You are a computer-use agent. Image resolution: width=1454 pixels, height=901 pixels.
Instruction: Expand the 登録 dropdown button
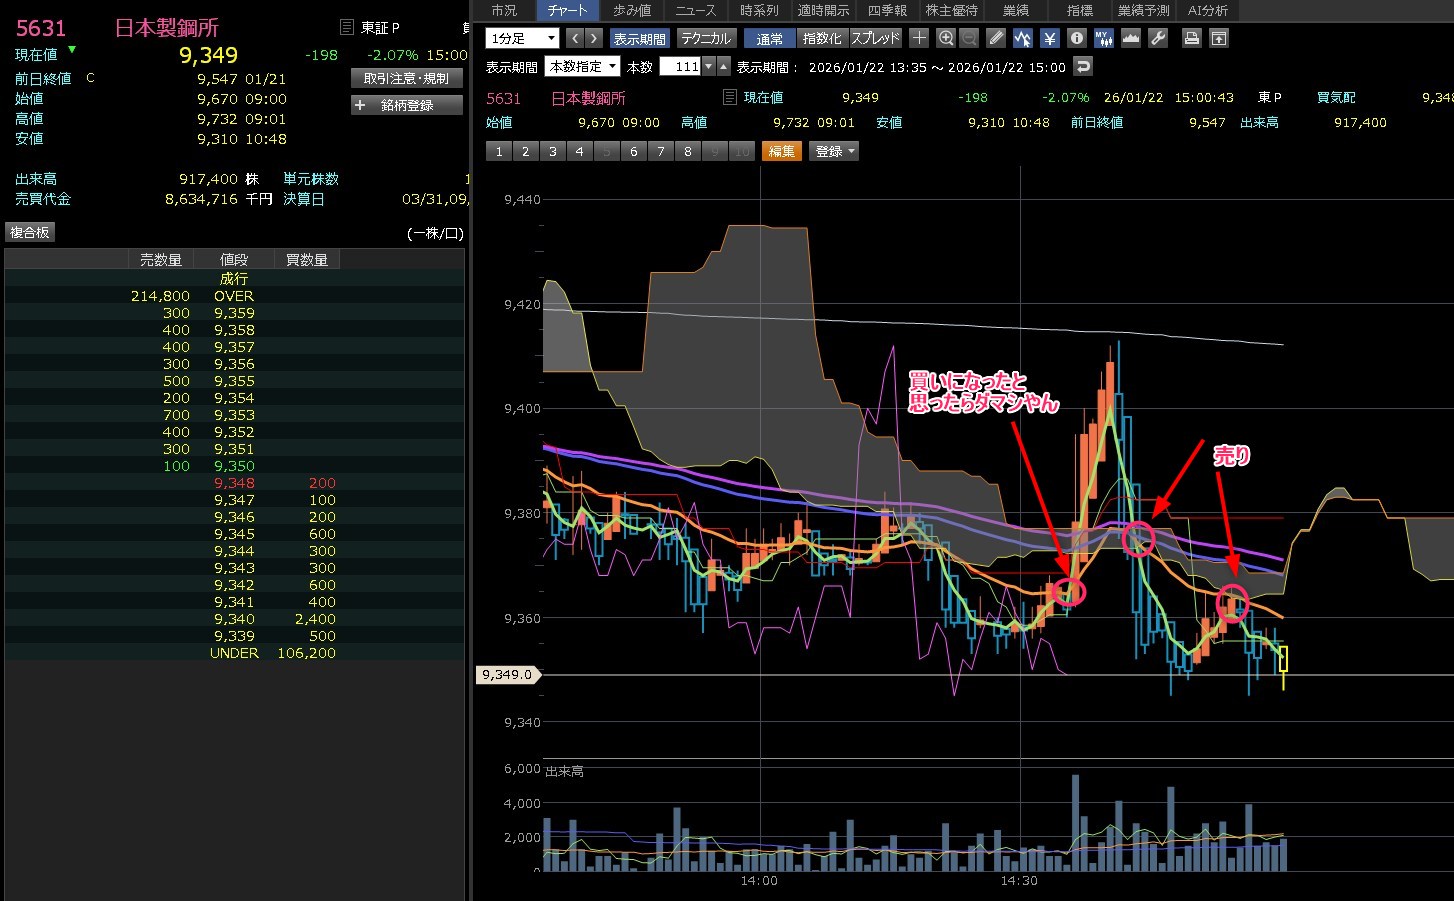835,151
